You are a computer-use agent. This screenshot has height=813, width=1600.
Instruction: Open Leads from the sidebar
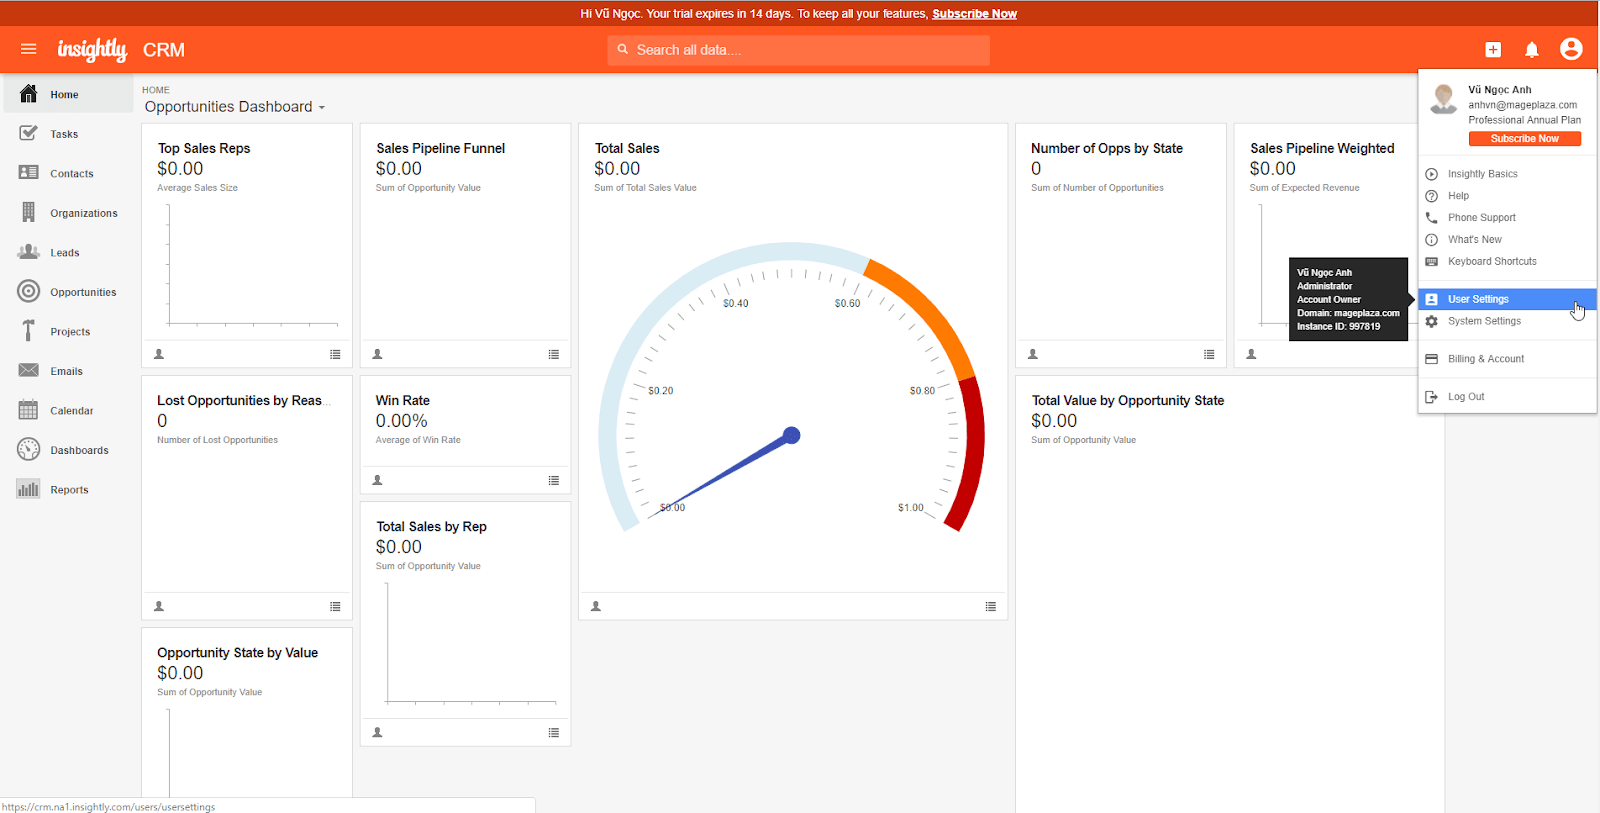(67, 253)
